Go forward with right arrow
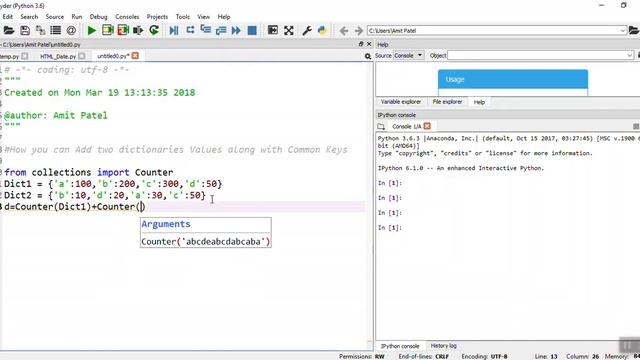The image size is (640, 360). click(x=358, y=31)
